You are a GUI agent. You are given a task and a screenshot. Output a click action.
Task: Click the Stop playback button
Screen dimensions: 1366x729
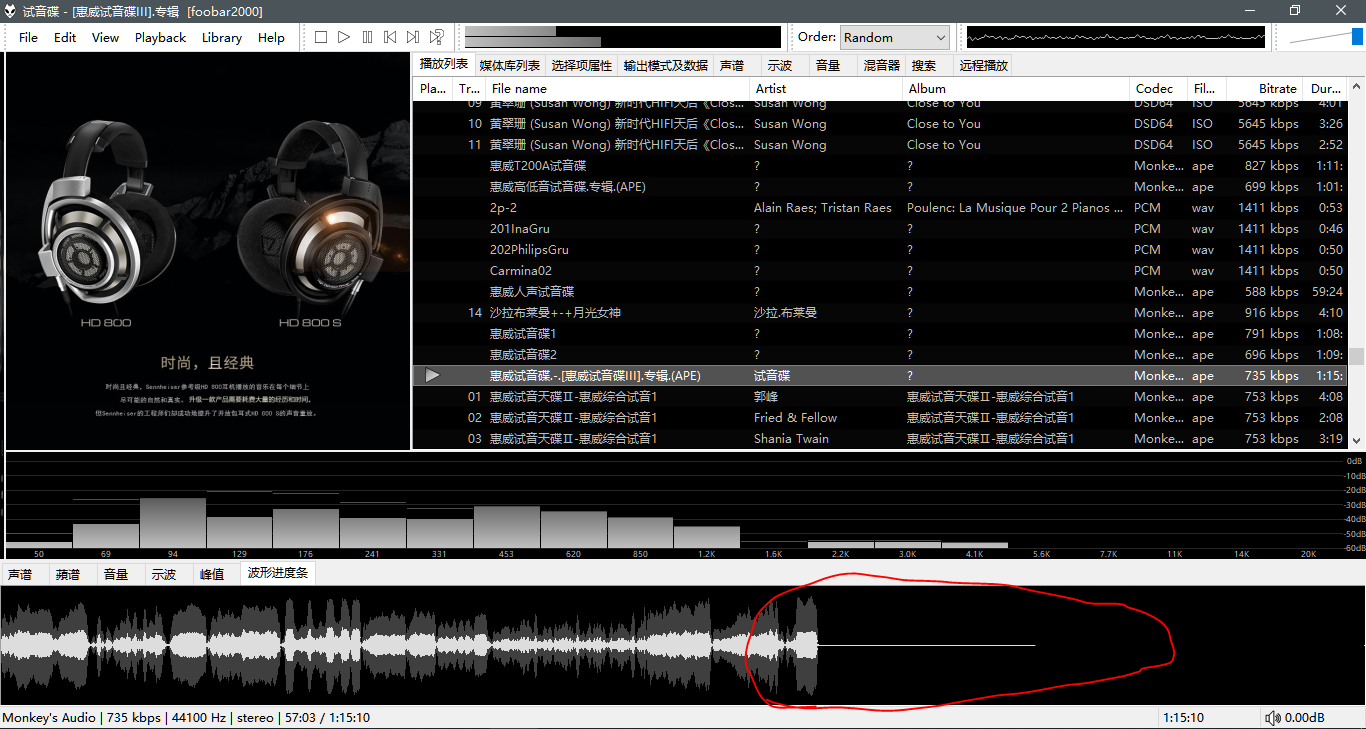(321, 37)
